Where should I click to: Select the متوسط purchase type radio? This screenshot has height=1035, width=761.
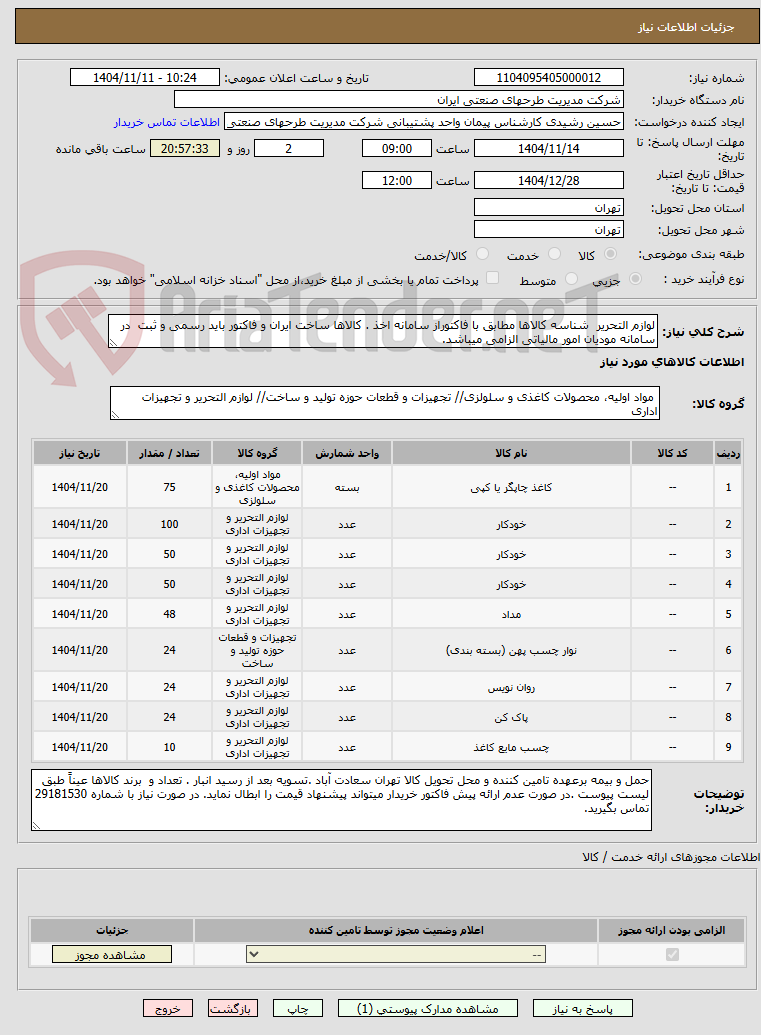[572, 279]
